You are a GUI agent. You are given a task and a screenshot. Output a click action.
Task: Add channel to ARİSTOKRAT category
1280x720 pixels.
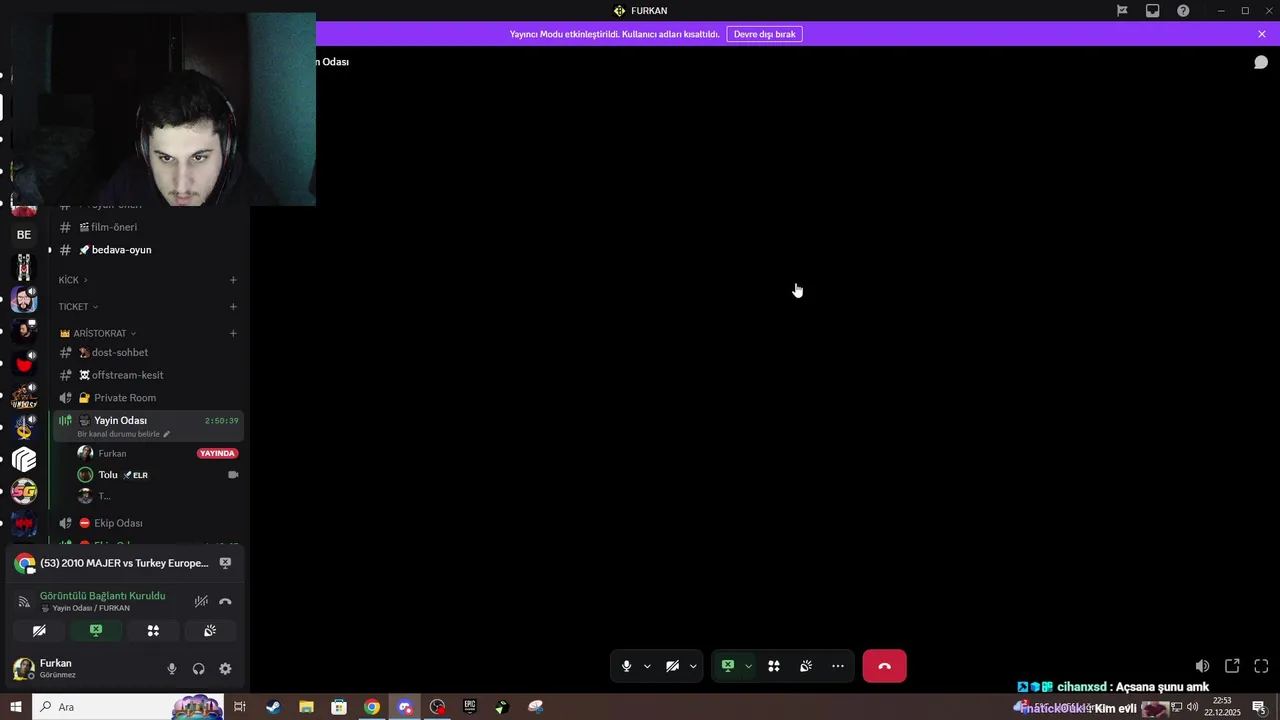click(x=233, y=334)
